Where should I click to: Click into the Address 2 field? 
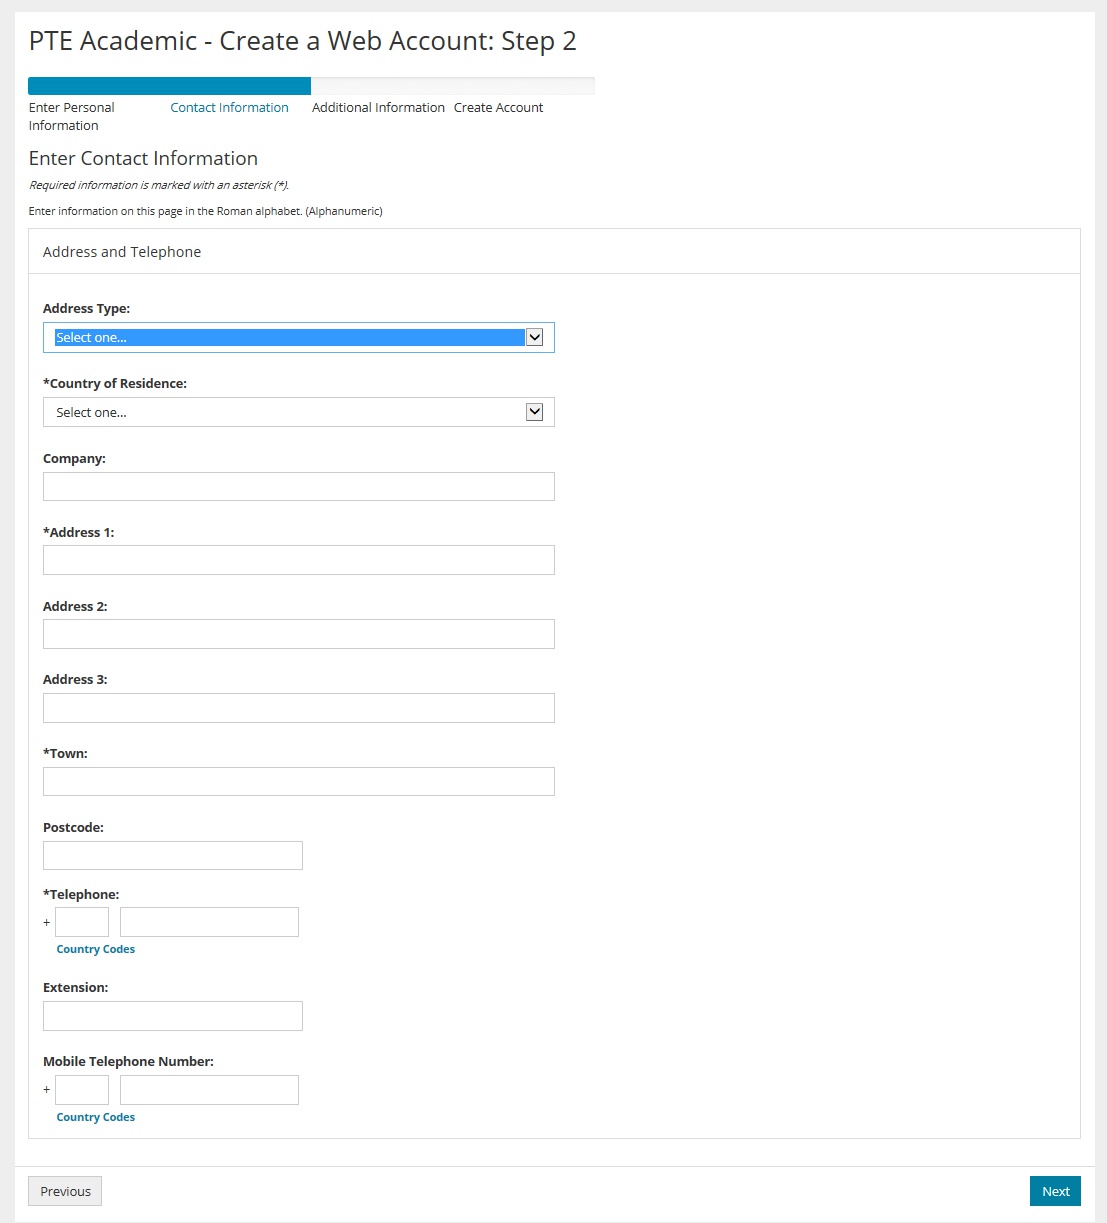[x=298, y=634]
